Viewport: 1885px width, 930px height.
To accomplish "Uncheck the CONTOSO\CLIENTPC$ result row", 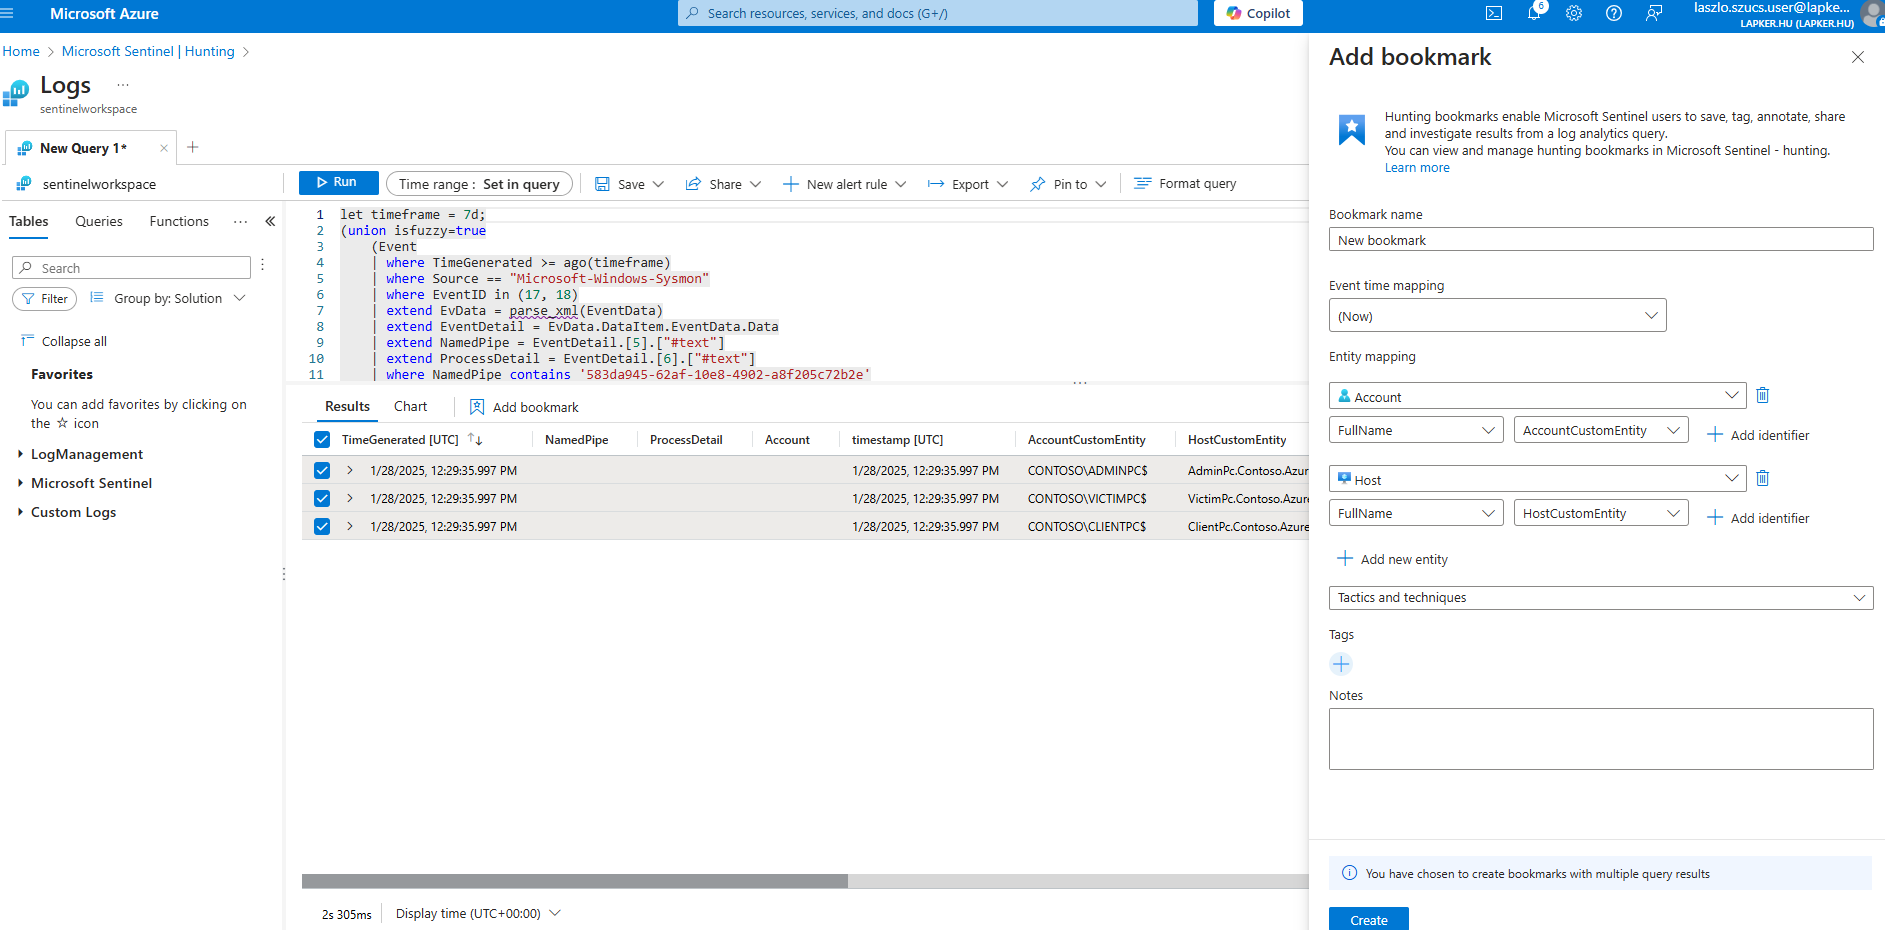I will pos(322,527).
